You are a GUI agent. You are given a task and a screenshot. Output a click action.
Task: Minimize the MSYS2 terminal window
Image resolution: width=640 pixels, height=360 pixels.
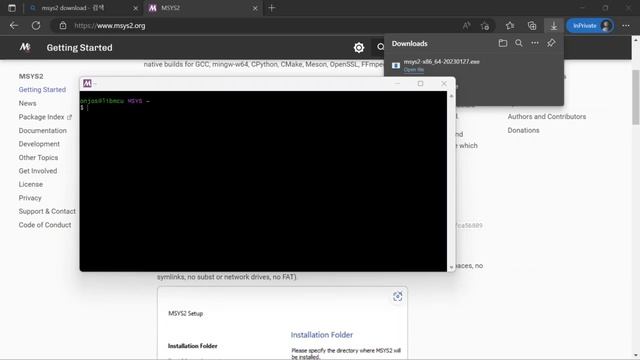pos(397,83)
